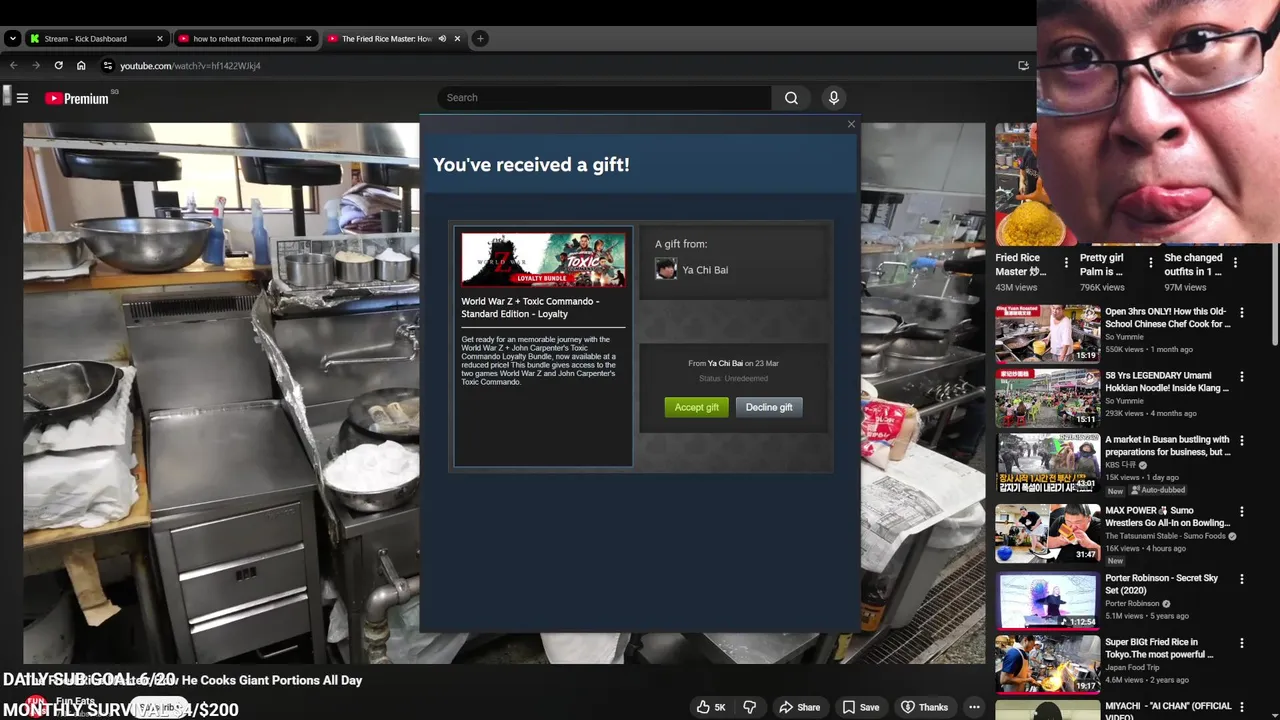The width and height of the screenshot is (1280, 720).
Task: Open 'She changed outfits in 1' short
Action: (1193, 264)
